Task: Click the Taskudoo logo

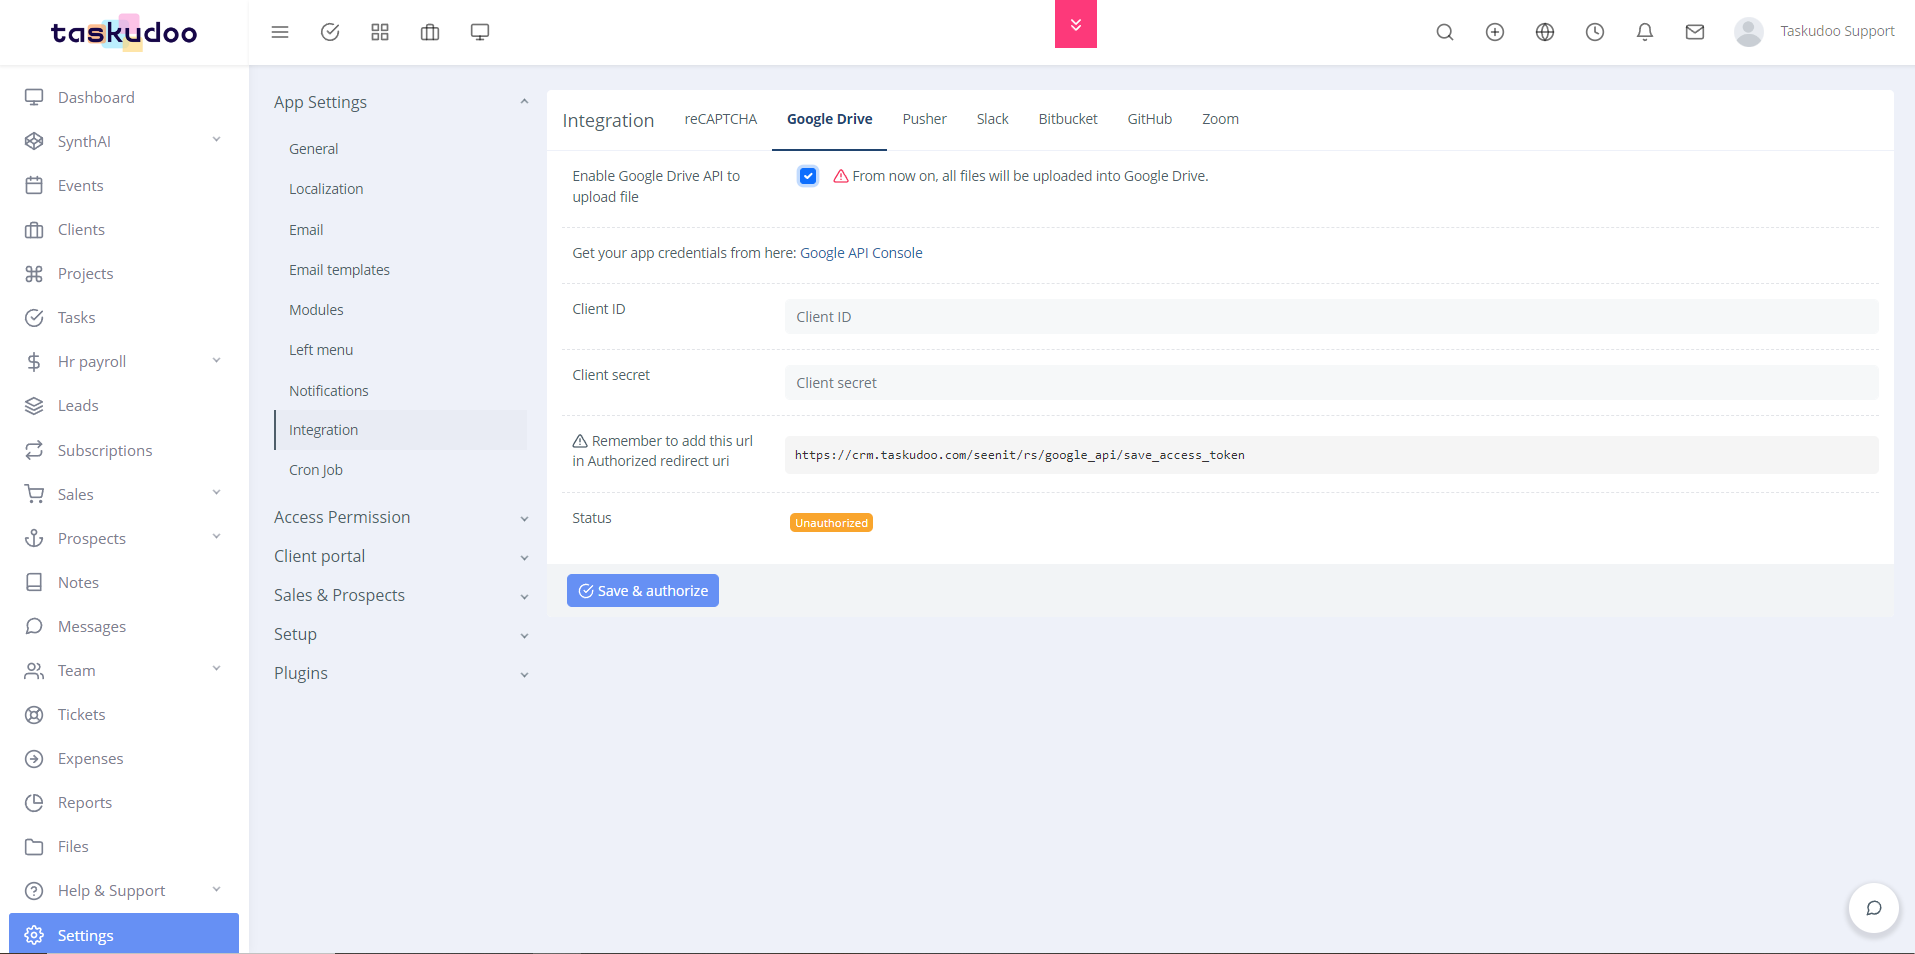Action: [x=124, y=33]
